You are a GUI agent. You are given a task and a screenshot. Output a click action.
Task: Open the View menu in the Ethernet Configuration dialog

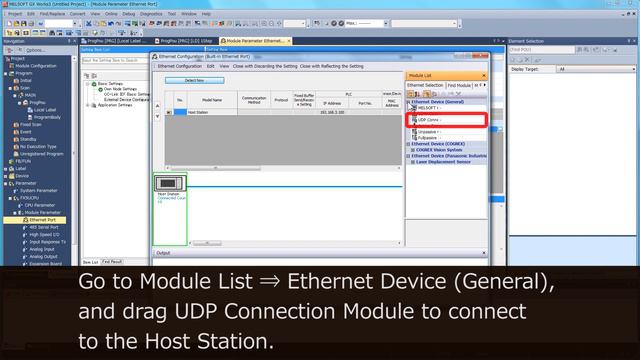coord(224,66)
